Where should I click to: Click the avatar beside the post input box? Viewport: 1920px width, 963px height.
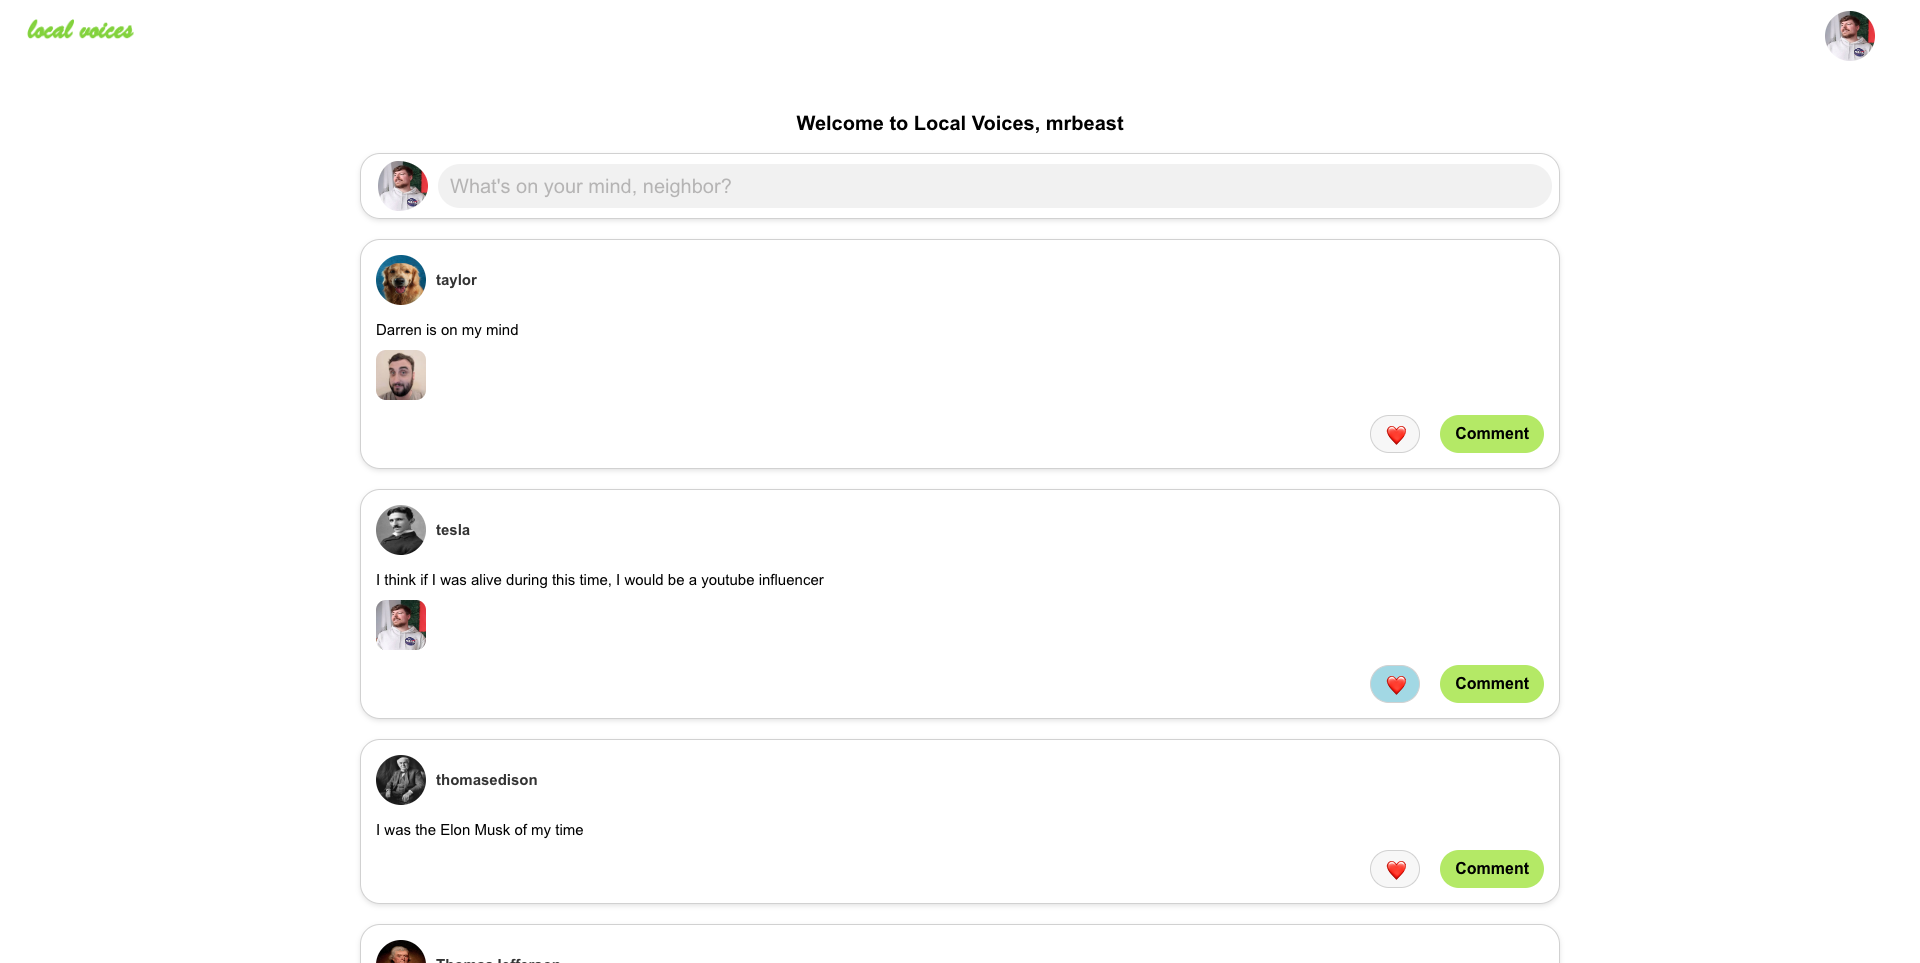[403, 186]
